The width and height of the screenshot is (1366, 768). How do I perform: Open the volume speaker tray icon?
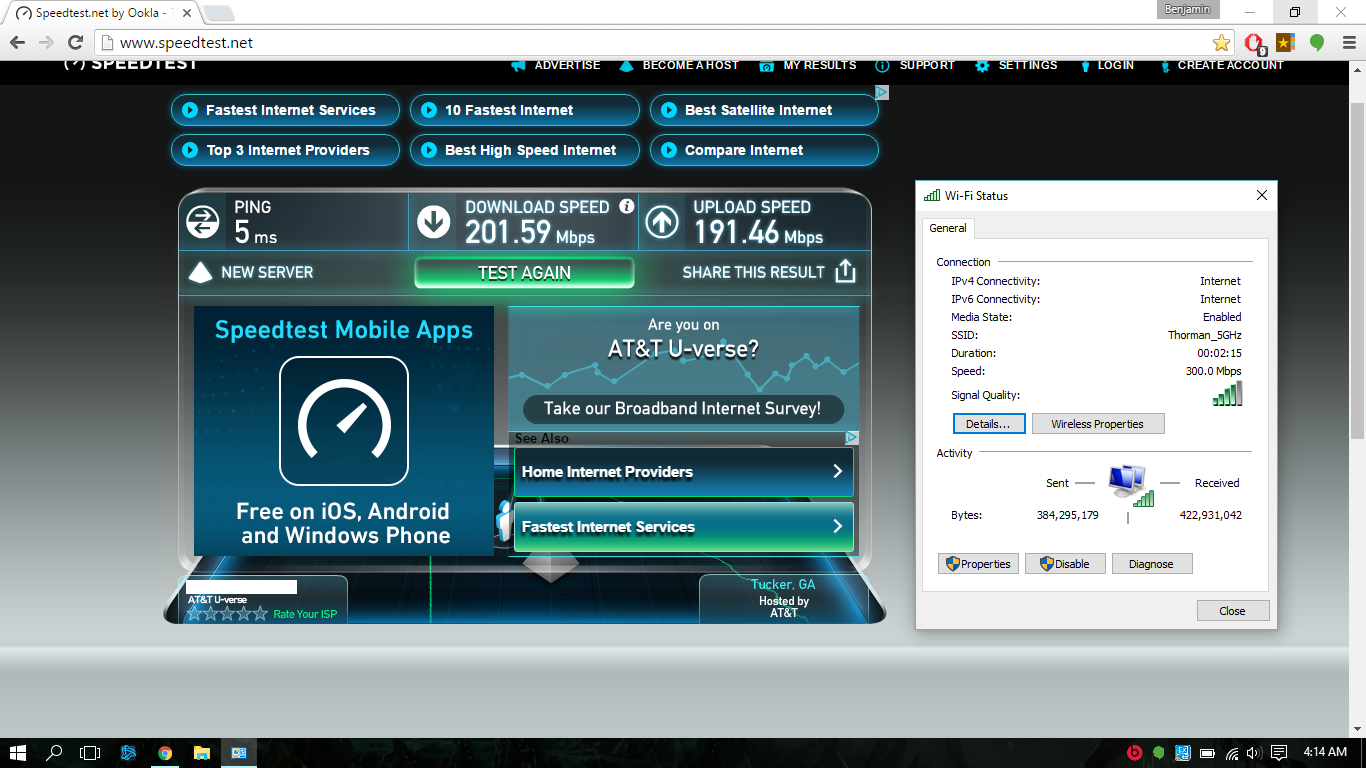[x=1254, y=753]
